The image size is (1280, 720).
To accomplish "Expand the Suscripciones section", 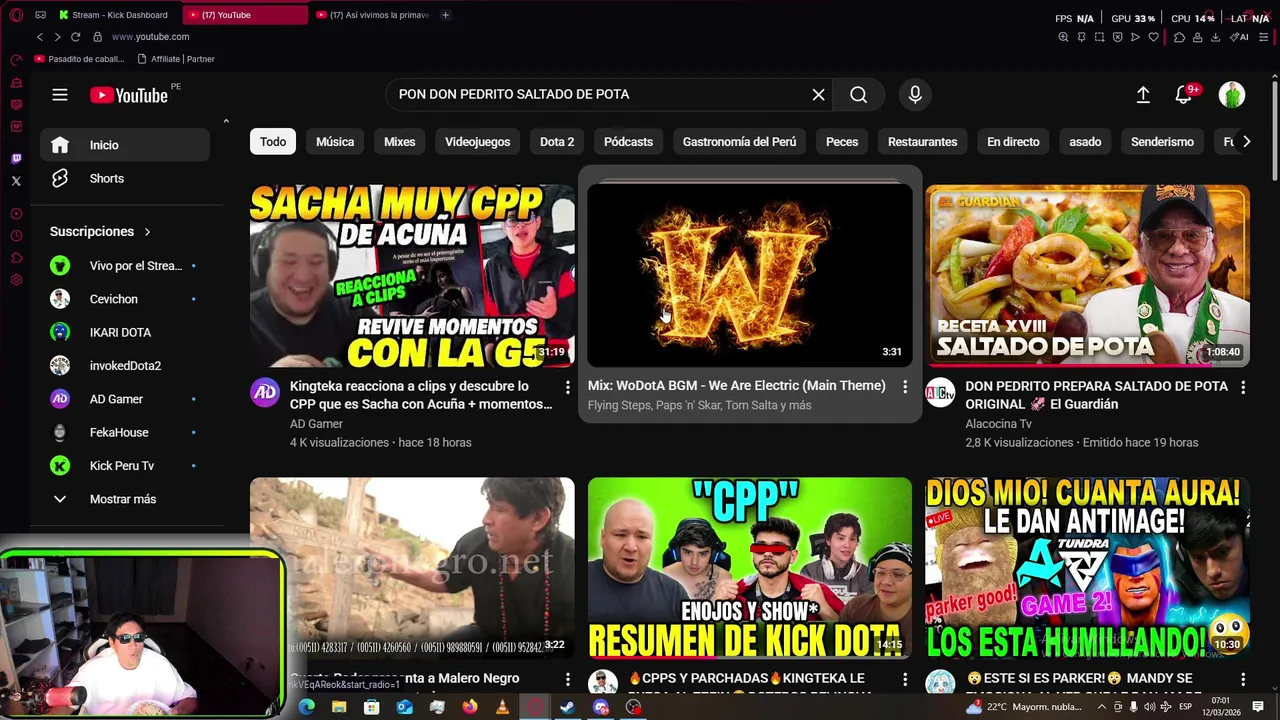I will pos(101,231).
